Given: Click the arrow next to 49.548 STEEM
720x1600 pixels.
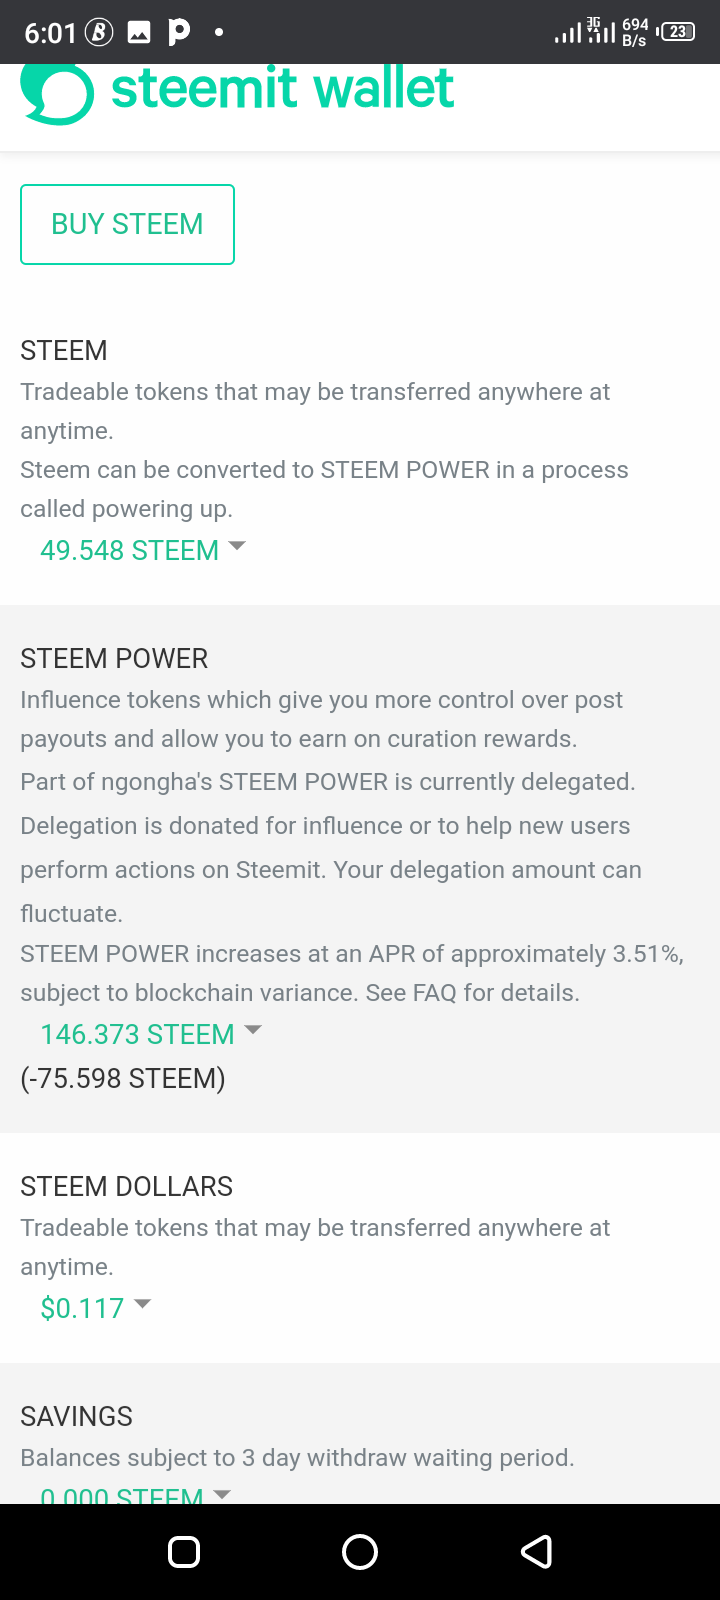Looking at the screenshot, I should (x=237, y=546).
